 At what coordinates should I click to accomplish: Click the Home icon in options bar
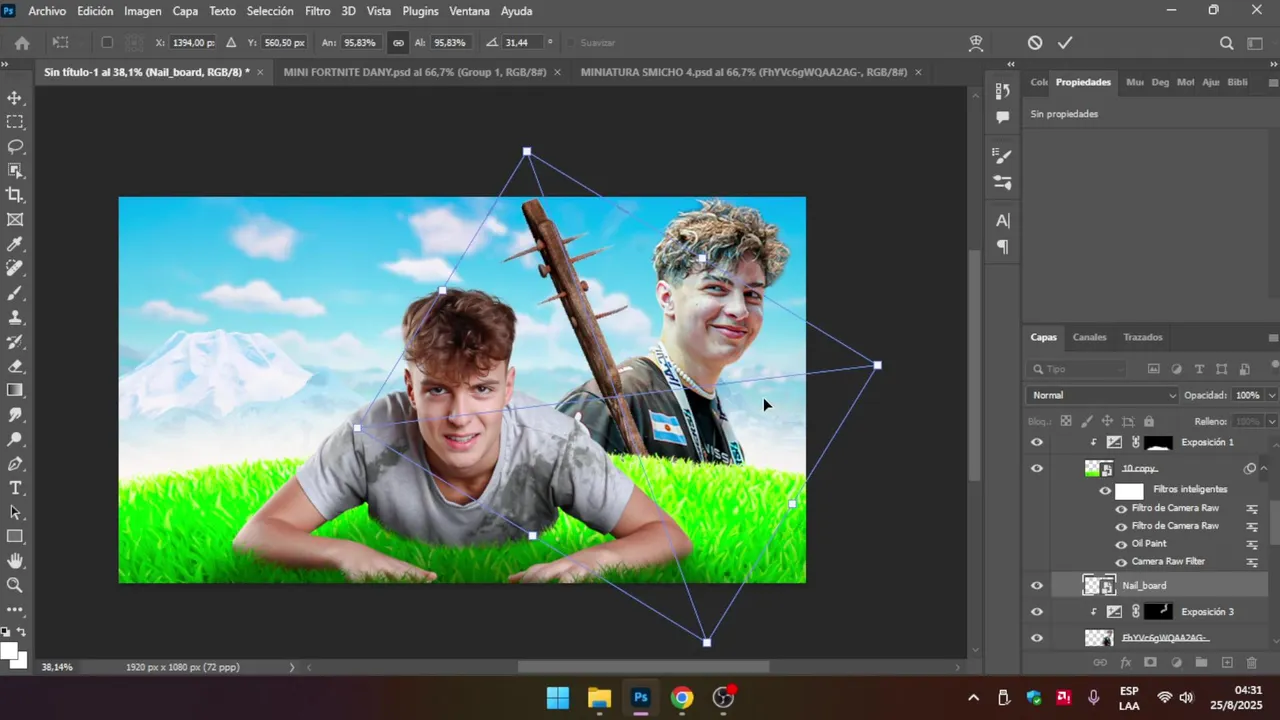(x=22, y=43)
